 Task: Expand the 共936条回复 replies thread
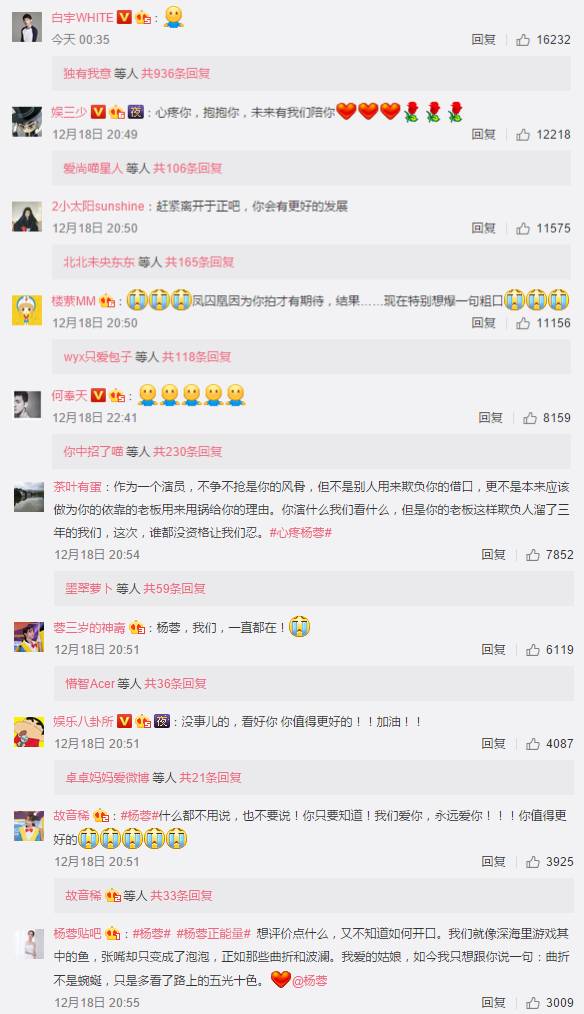[176, 73]
